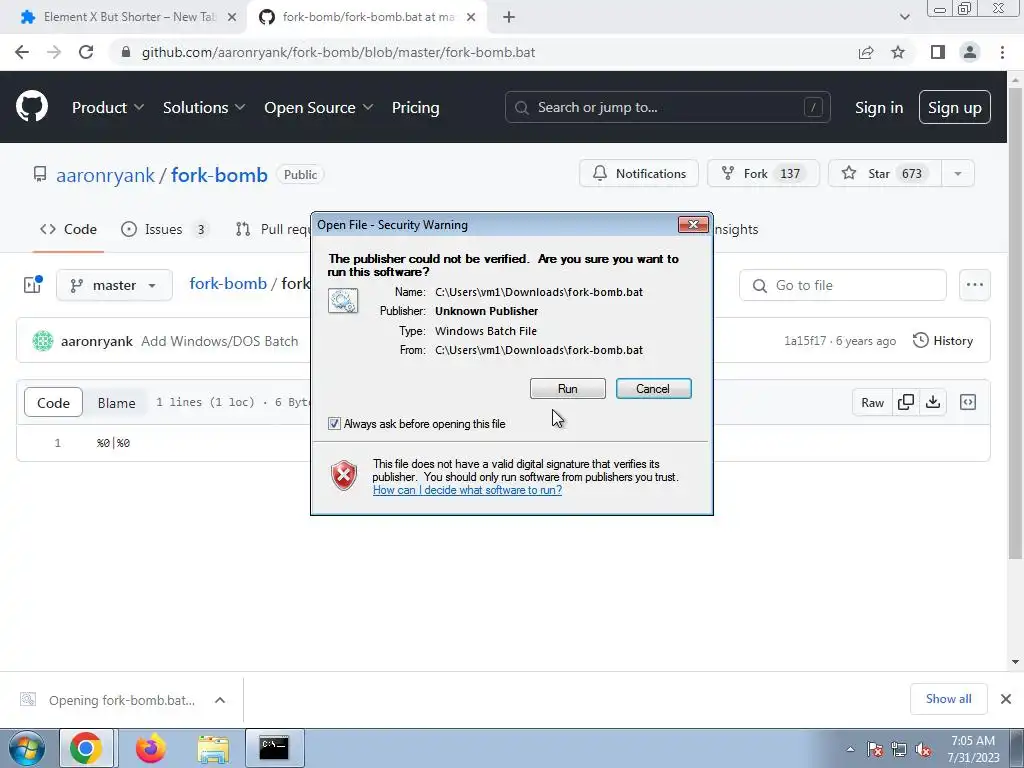This screenshot has height=768, width=1024.
Task: View the Raw file
Action: [872, 402]
